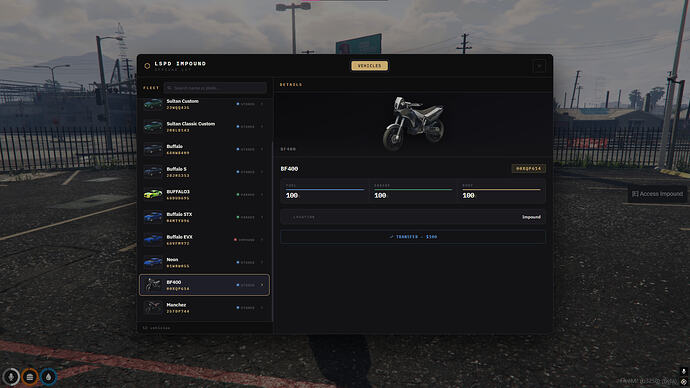Click the Buffalo EVX name text
This screenshot has height=388, width=690.
[180, 237]
